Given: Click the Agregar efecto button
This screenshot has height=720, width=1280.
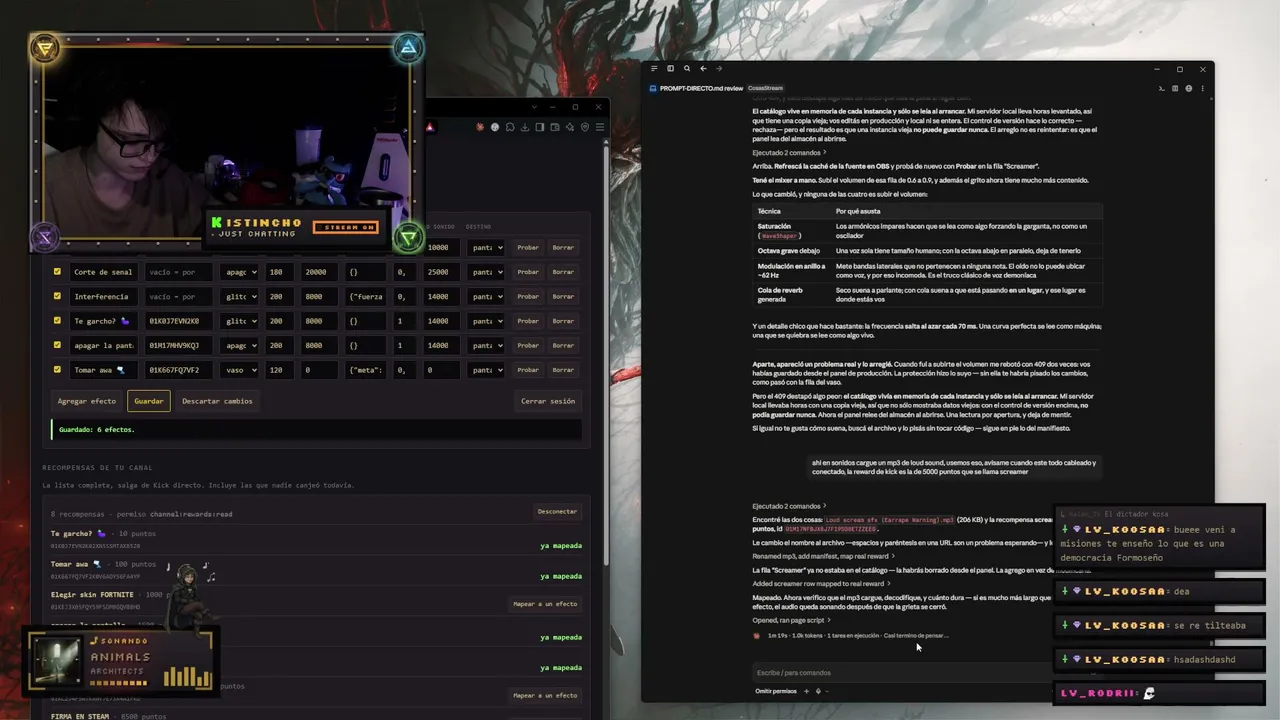Looking at the screenshot, I should [x=87, y=401].
